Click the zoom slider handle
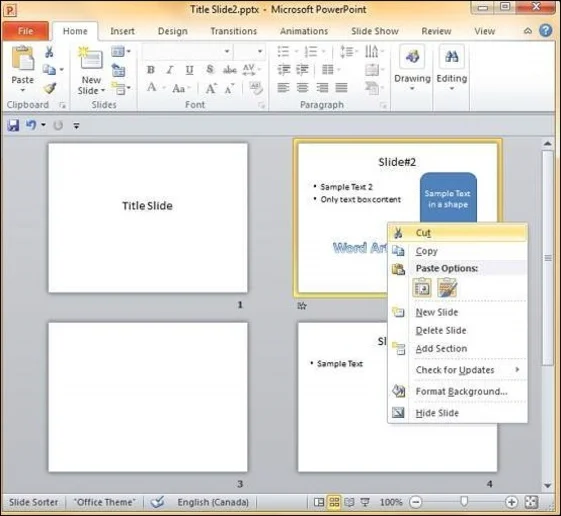Screen dimensions: 561x516 [x=464, y=502]
